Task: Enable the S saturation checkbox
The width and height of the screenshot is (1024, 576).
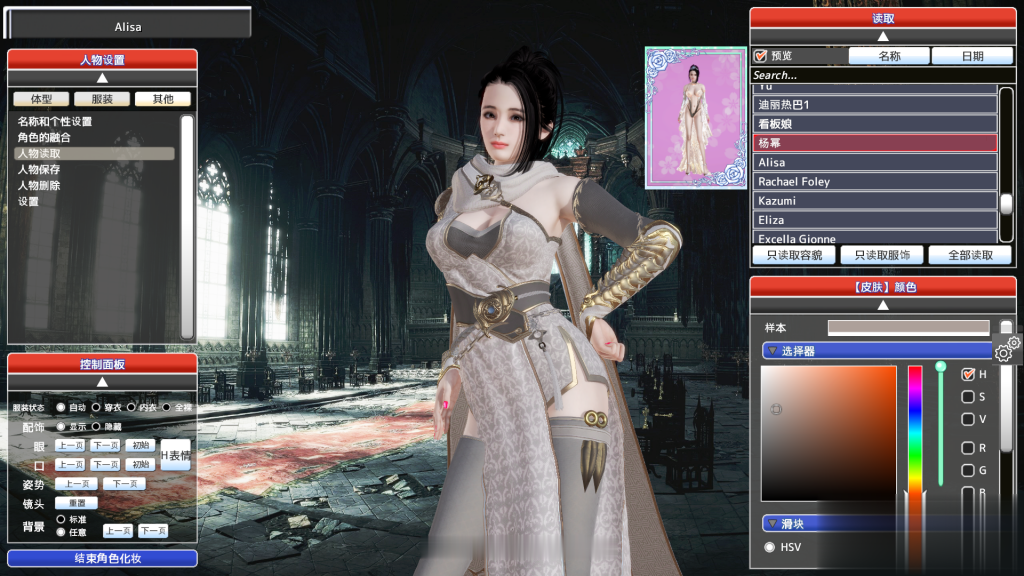Action: pyautogui.click(x=968, y=397)
